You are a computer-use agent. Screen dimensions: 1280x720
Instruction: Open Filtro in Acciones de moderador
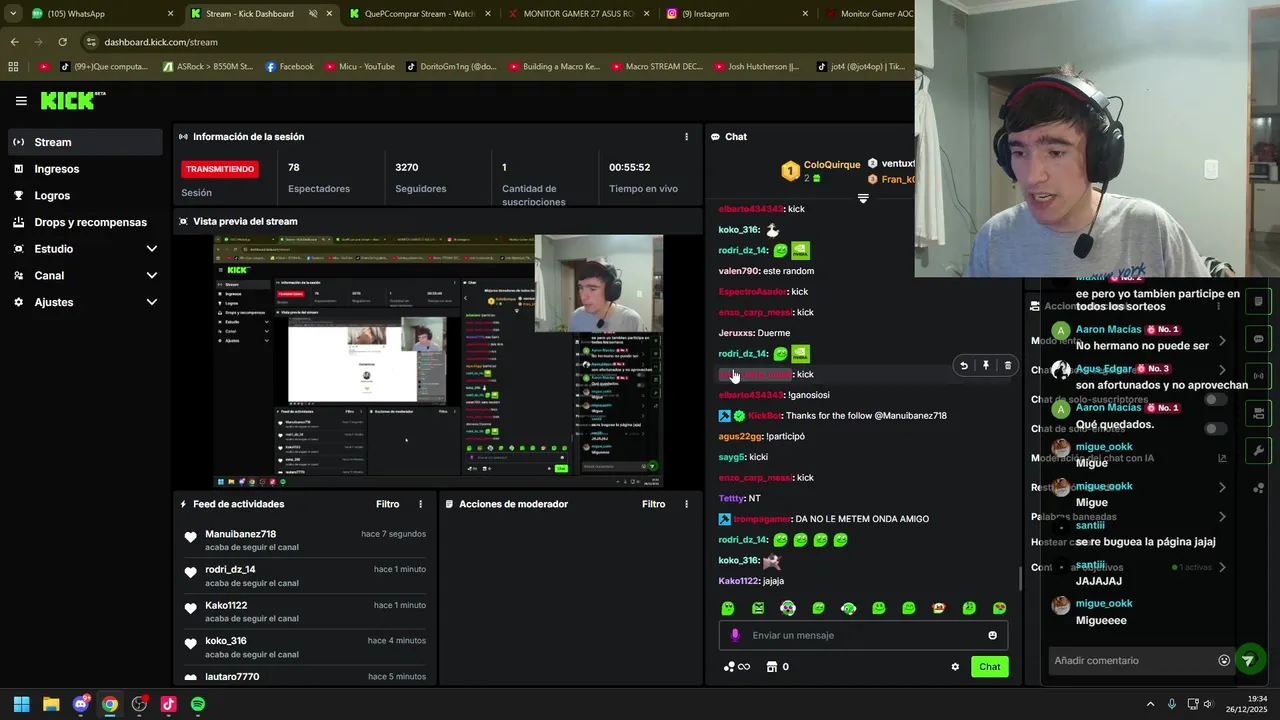[x=653, y=504]
